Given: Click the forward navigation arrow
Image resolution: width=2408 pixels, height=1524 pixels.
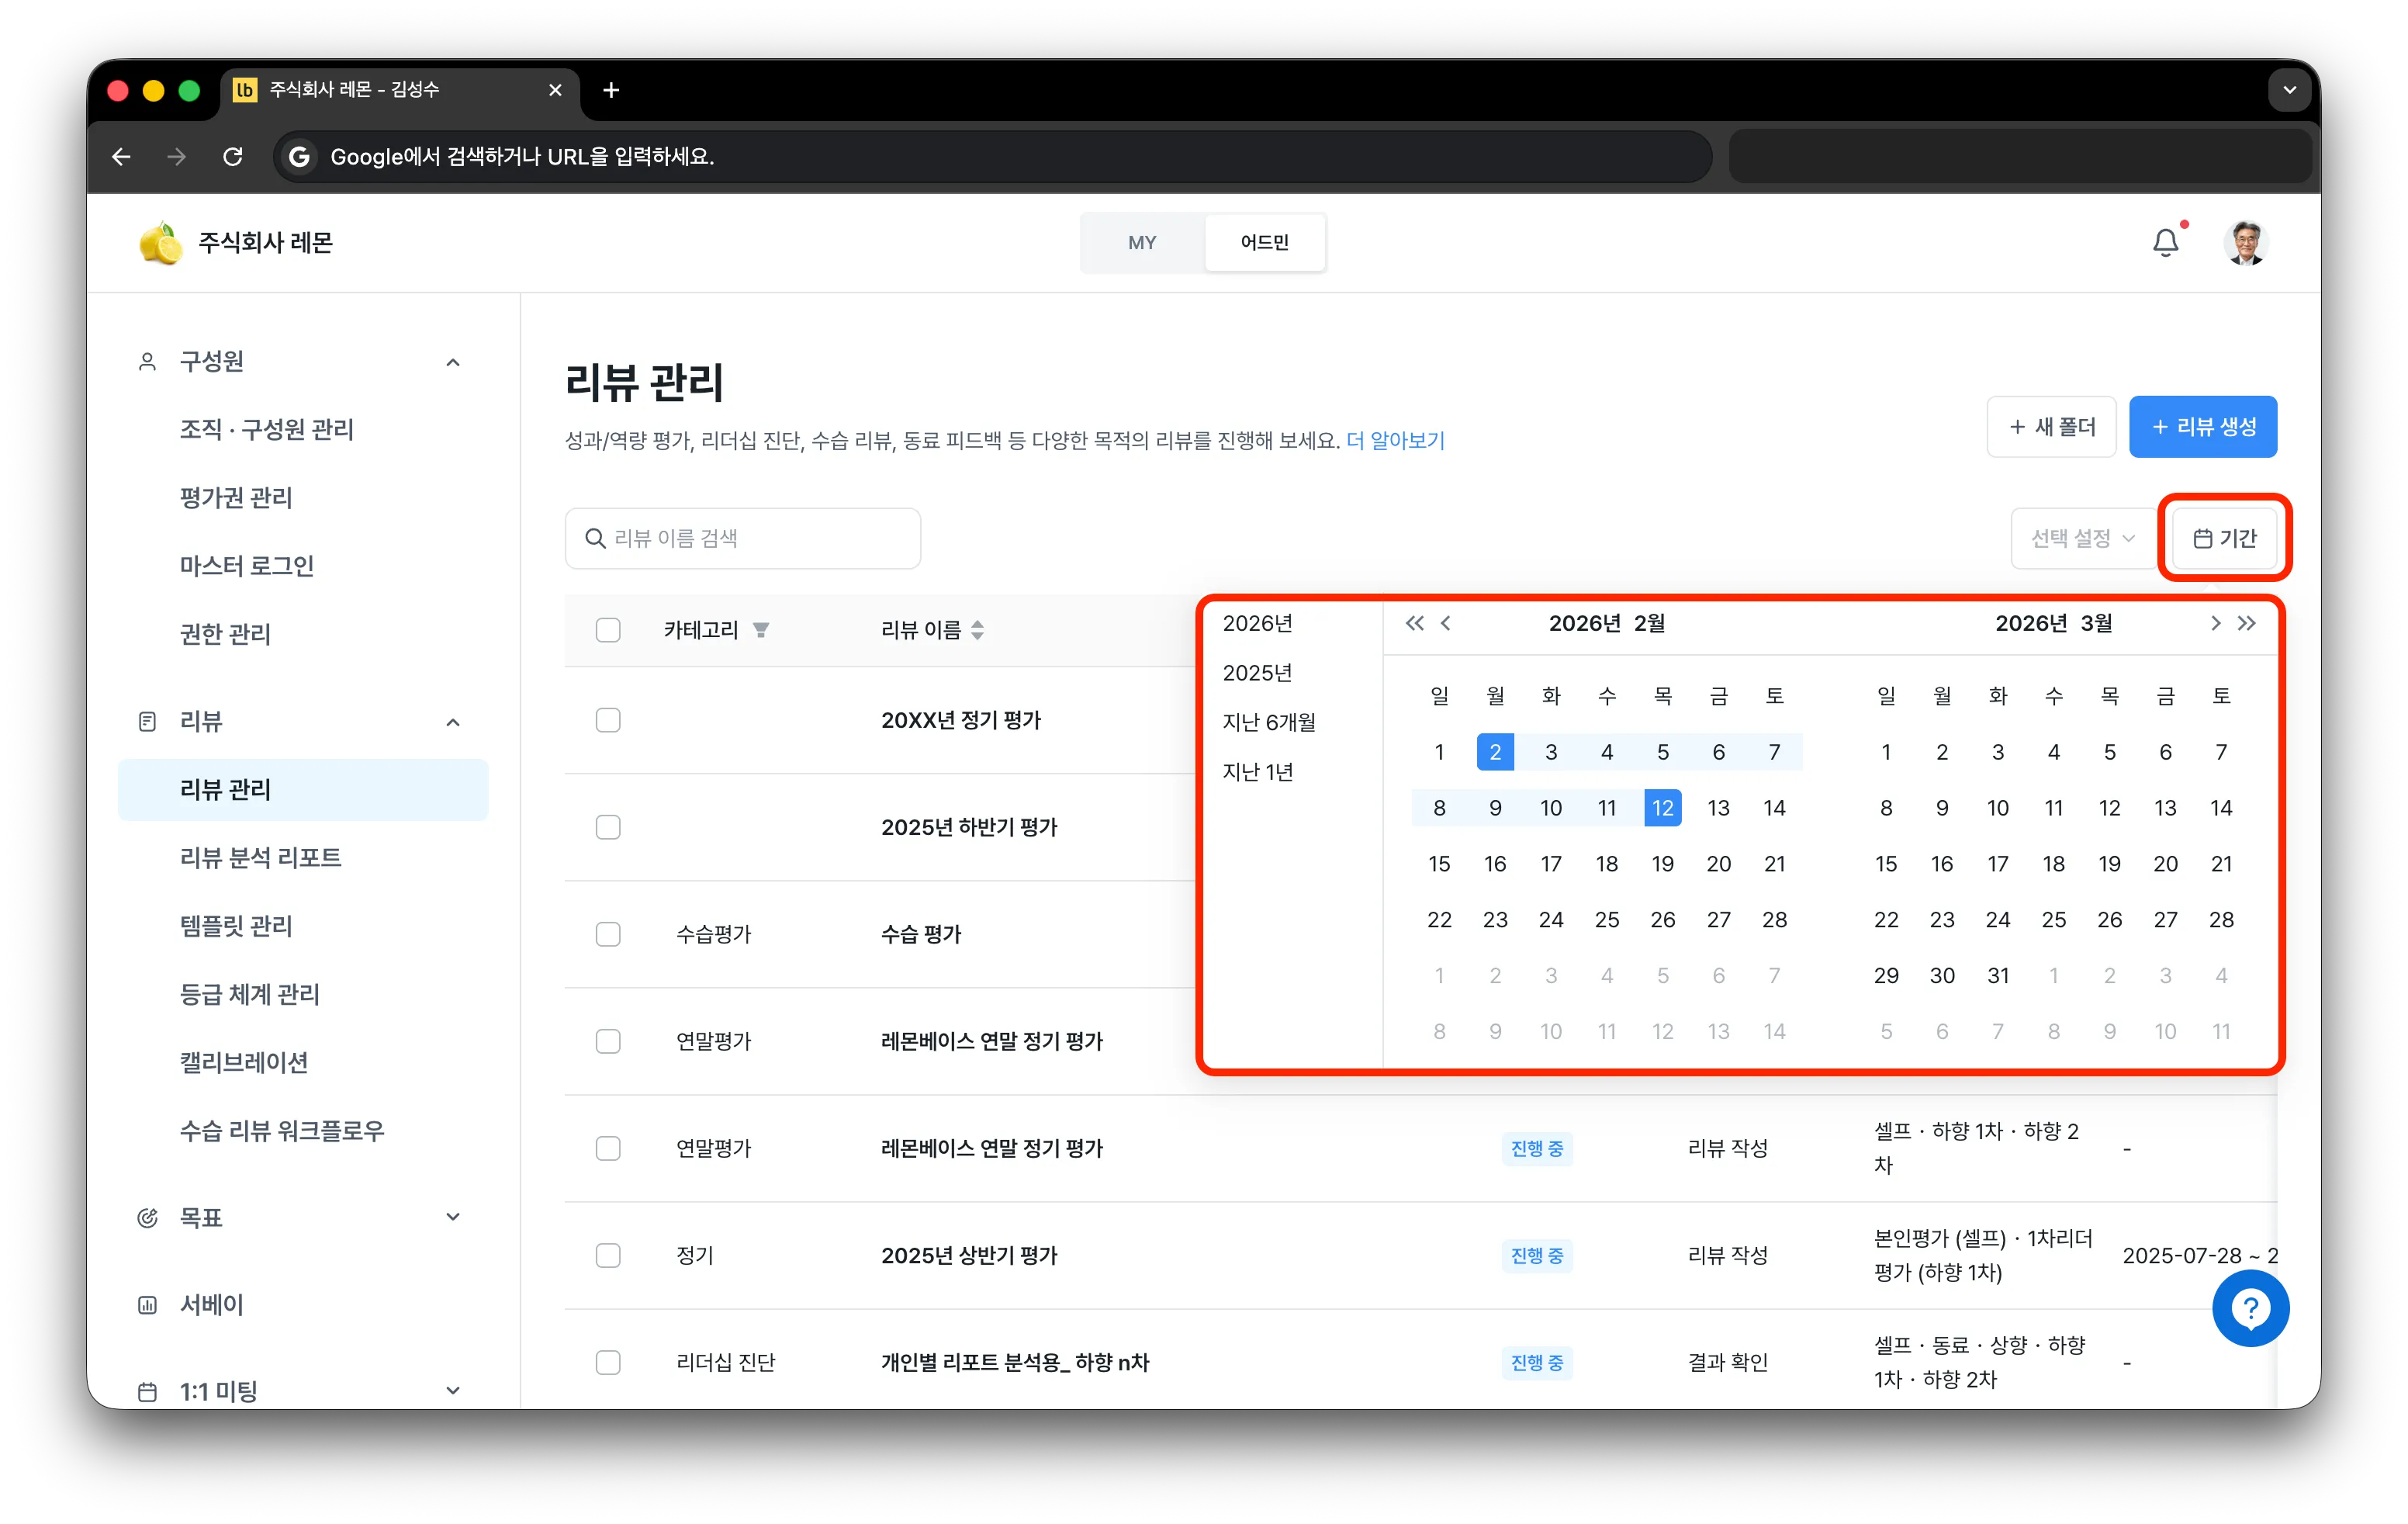Looking at the screenshot, I should (x=177, y=156).
